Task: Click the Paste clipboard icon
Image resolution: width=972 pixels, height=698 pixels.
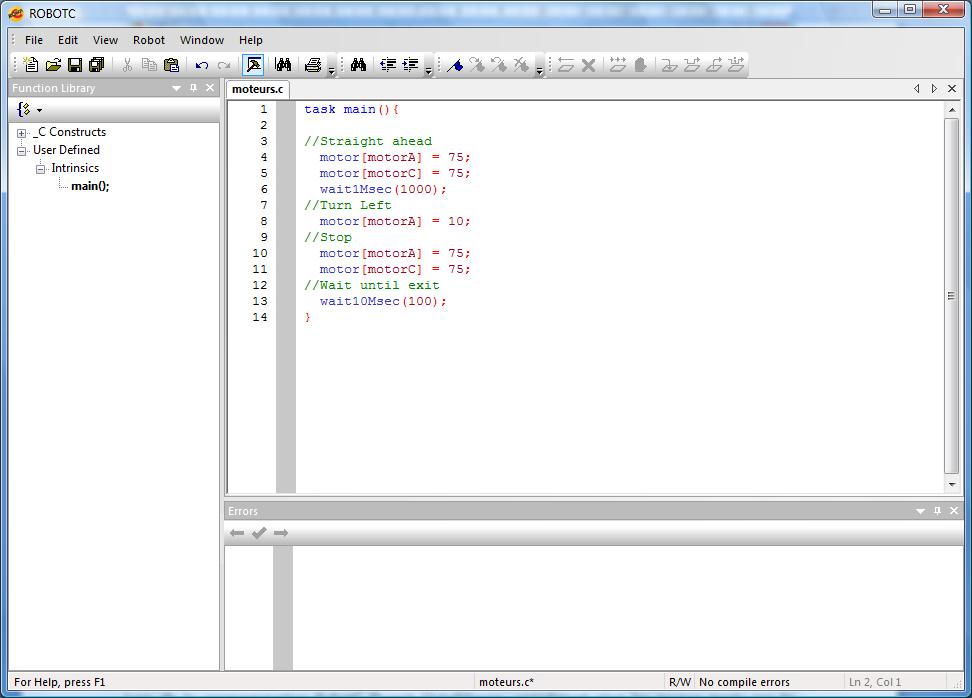Action: (171, 65)
